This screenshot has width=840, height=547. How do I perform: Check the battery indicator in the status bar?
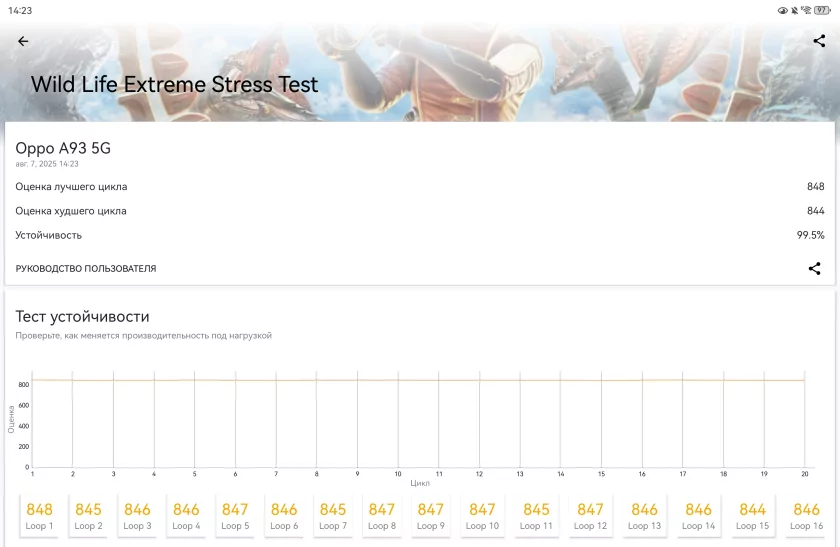[x=822, y=10]
